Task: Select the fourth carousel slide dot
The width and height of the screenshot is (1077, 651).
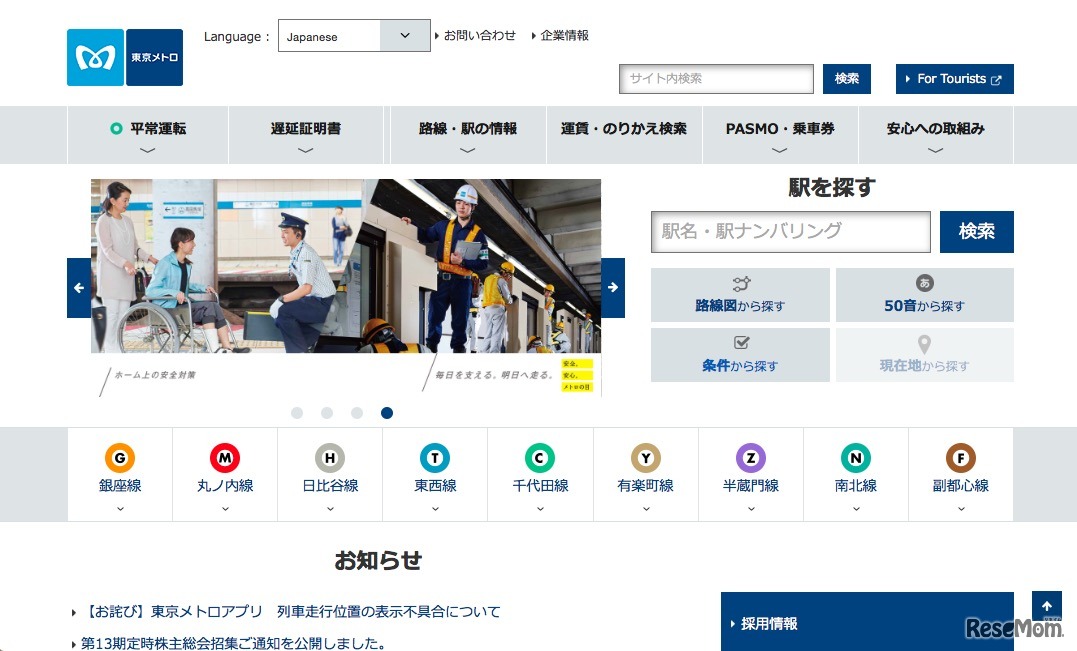Action: click(x=387, y=412)
